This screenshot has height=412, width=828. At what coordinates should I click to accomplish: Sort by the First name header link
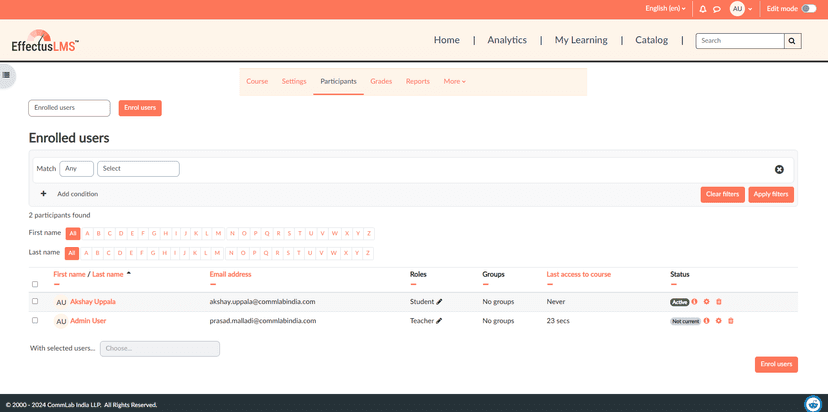tap(69, 275)
